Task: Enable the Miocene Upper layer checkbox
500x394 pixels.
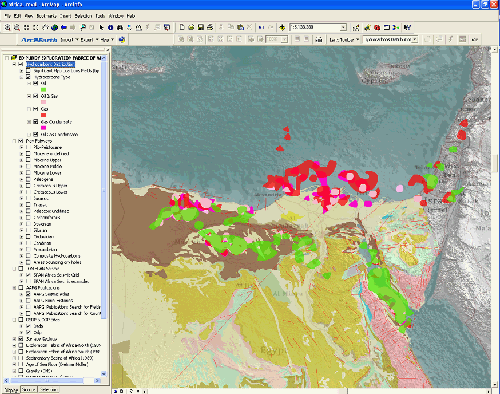Action: [28, 160]
